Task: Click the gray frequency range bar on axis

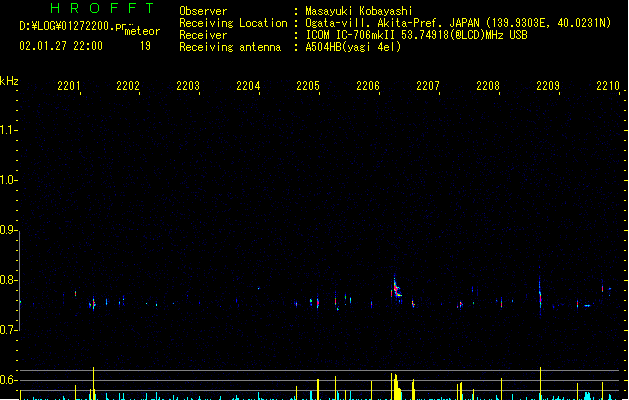Action: 19,281
